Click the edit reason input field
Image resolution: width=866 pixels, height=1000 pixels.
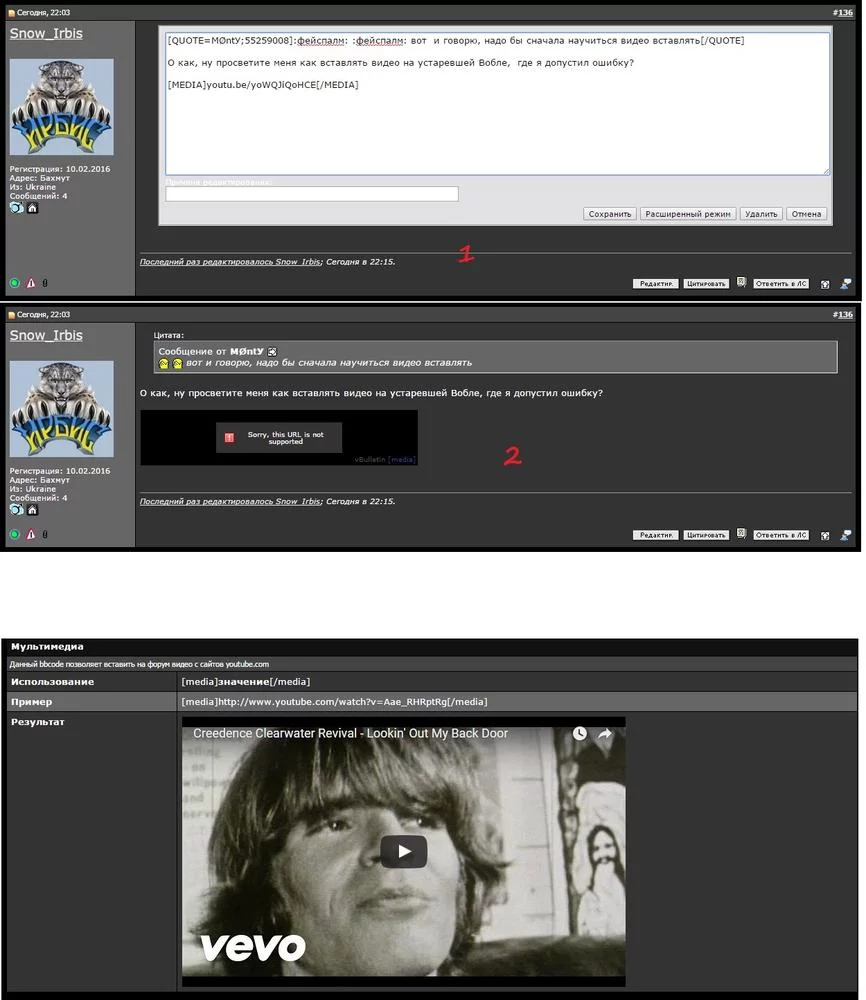point(312,194)
